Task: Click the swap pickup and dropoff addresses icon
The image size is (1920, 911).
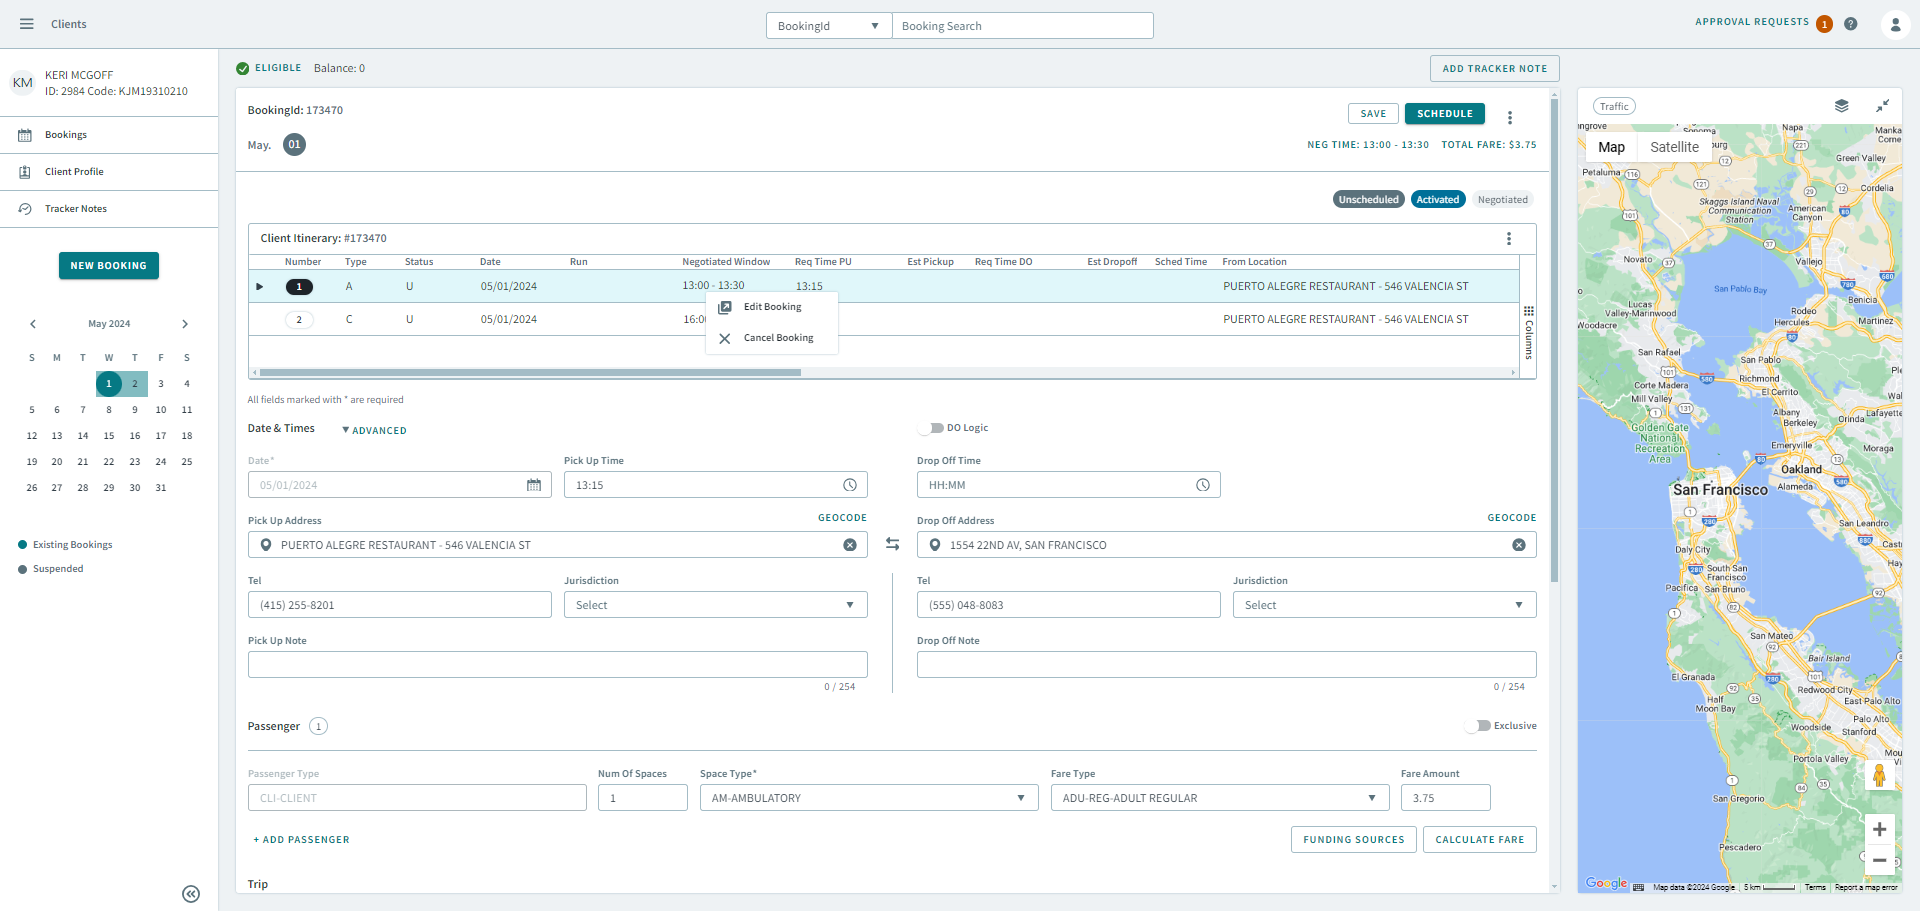Action: coord(892,544)
